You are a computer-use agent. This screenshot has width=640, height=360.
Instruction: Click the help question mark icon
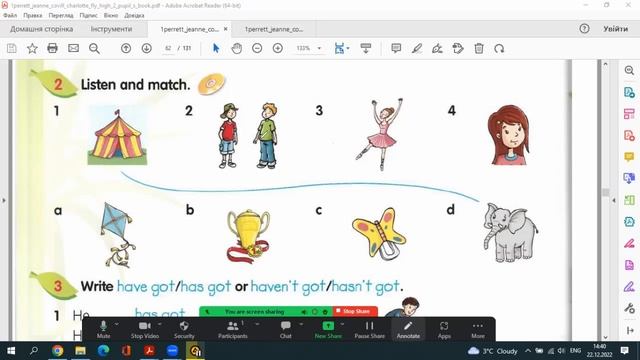click(x=584, y=29)
